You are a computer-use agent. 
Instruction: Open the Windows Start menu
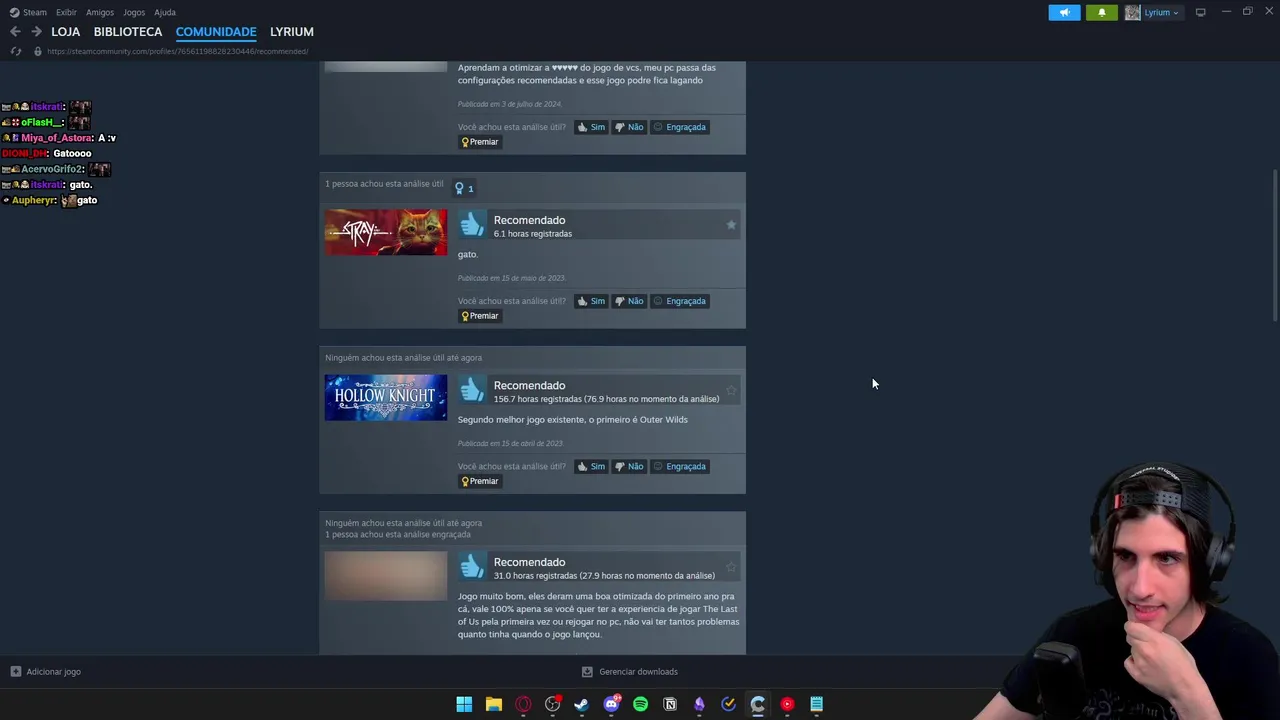pos(464,704)
